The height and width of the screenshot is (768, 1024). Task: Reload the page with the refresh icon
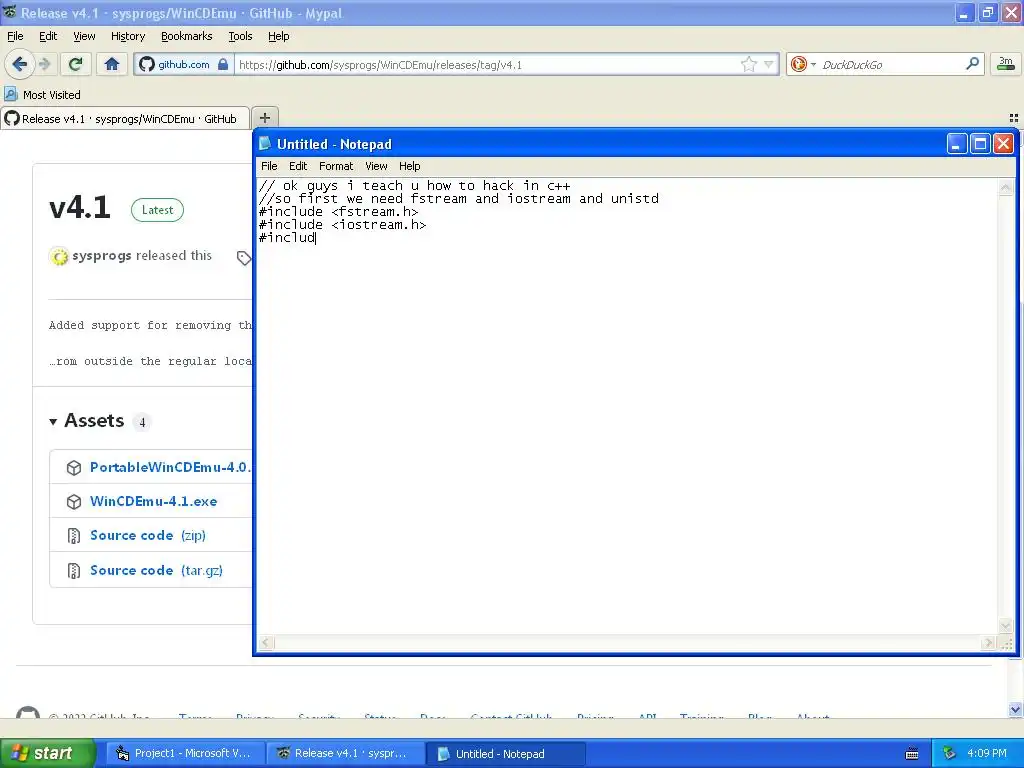pos(75,64)
